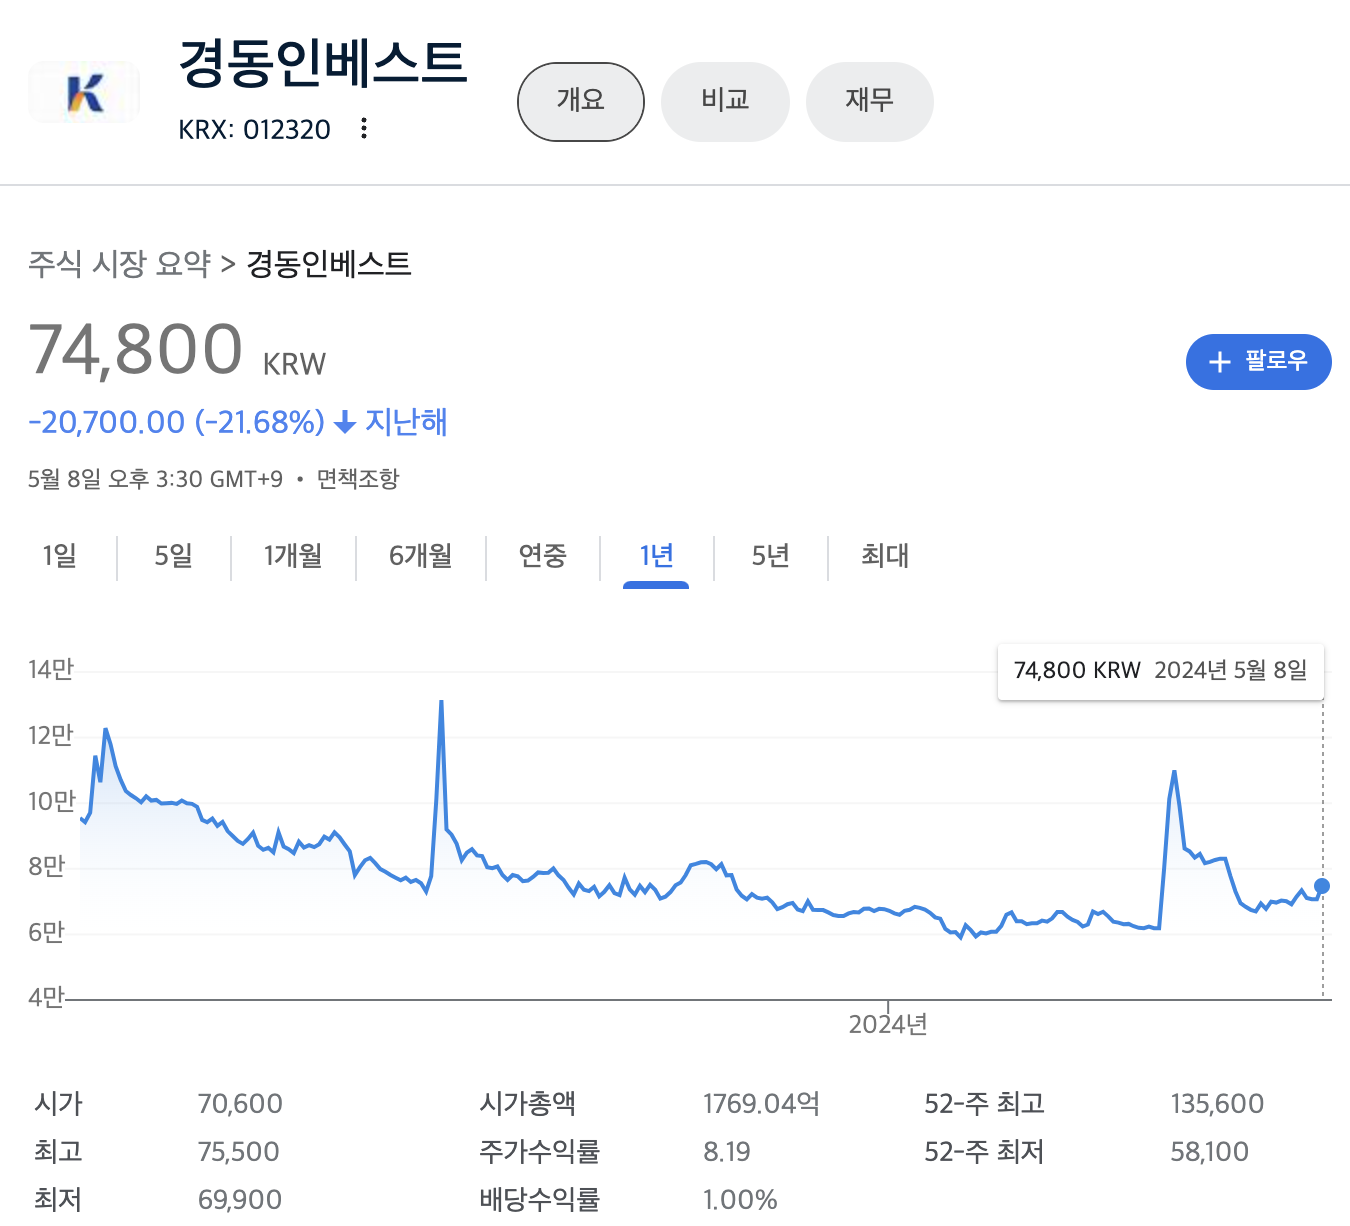
Task: Click the 52-주 최저 value 58,100
Action: [1210, 1152]
